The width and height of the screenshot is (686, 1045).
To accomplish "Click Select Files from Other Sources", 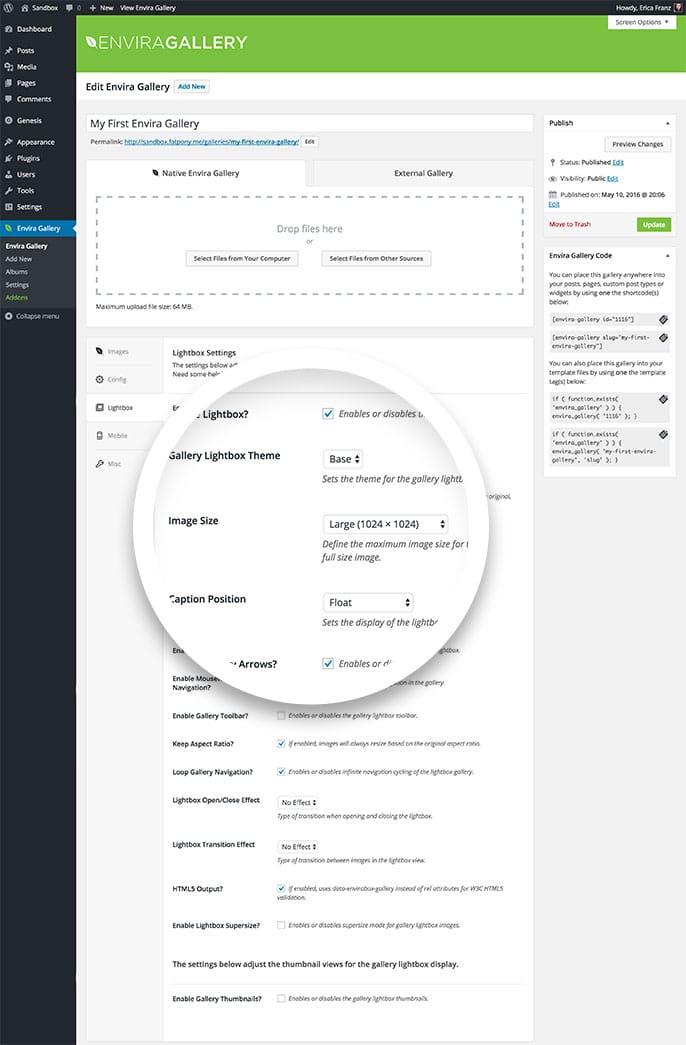I will point(376,259).
